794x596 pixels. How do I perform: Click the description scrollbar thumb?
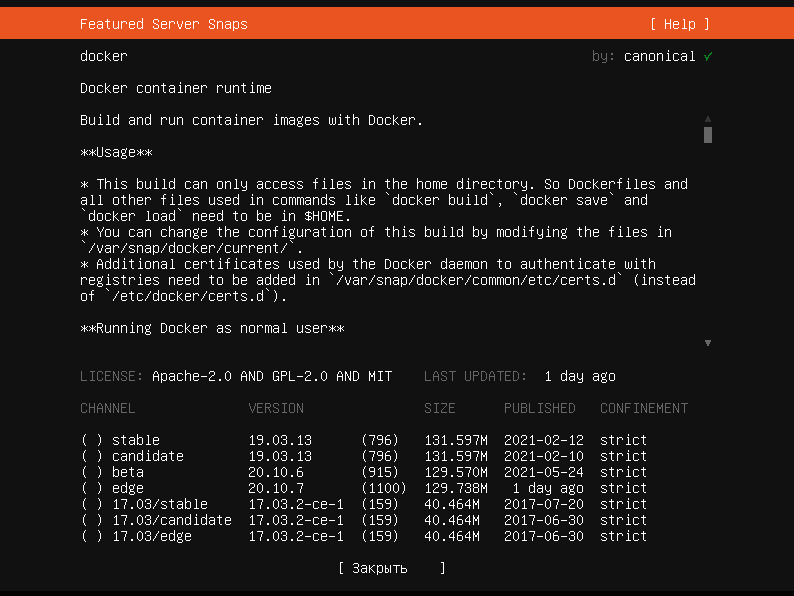coord(708,135)
